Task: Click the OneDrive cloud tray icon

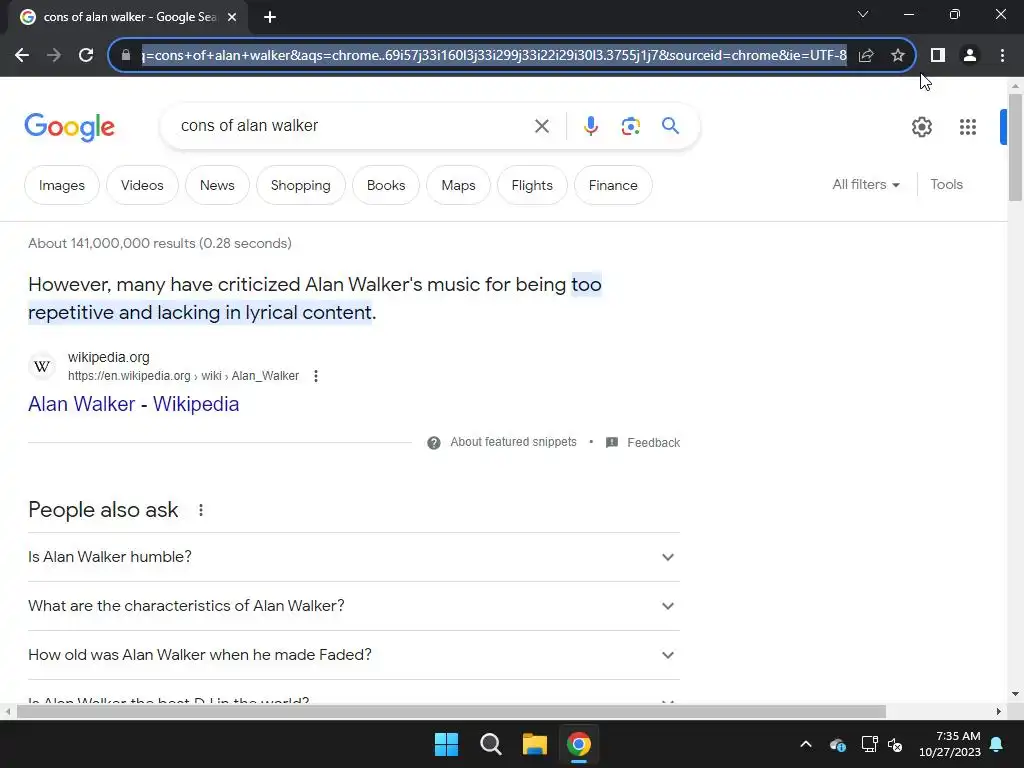Action: (838, 744)
